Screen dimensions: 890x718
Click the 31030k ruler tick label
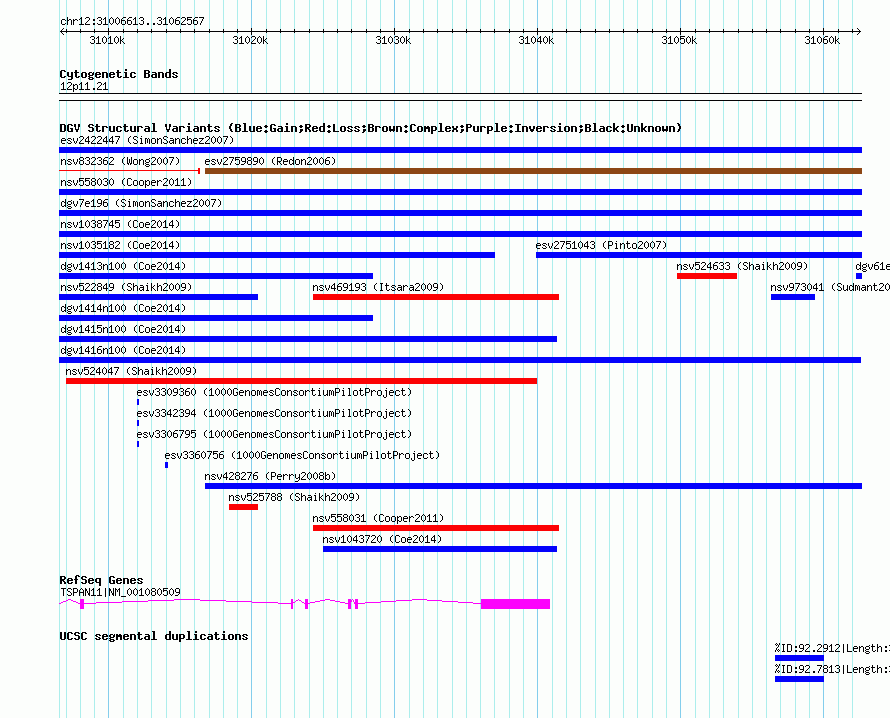tap(393, 40)
